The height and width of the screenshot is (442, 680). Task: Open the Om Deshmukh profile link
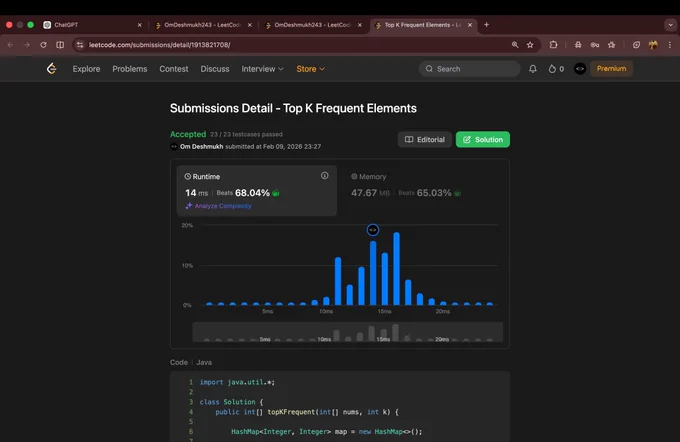202,147
